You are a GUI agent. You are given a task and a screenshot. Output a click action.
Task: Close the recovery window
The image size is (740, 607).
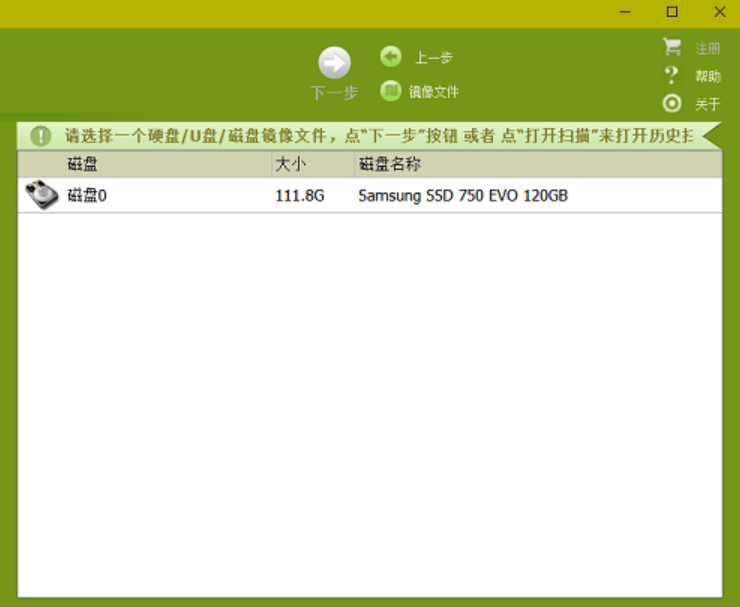click(x=720, y=12)
